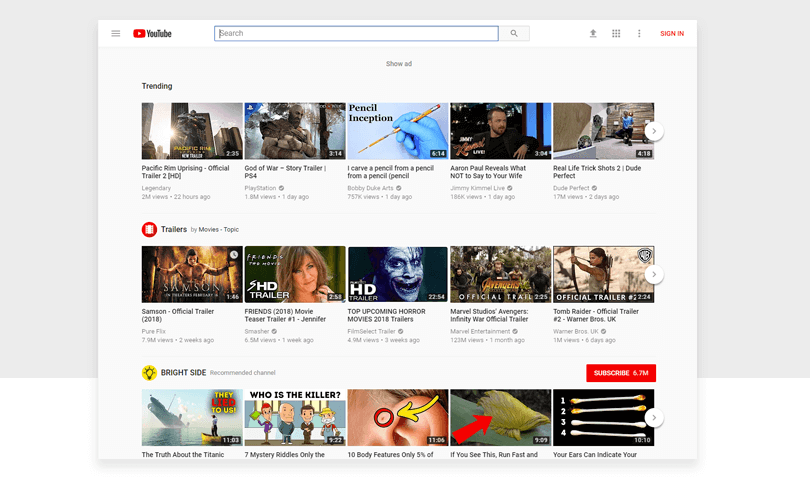
Task: Open yellow caterpillar red arrow thumbnail
Action: [x=501, y=417]
